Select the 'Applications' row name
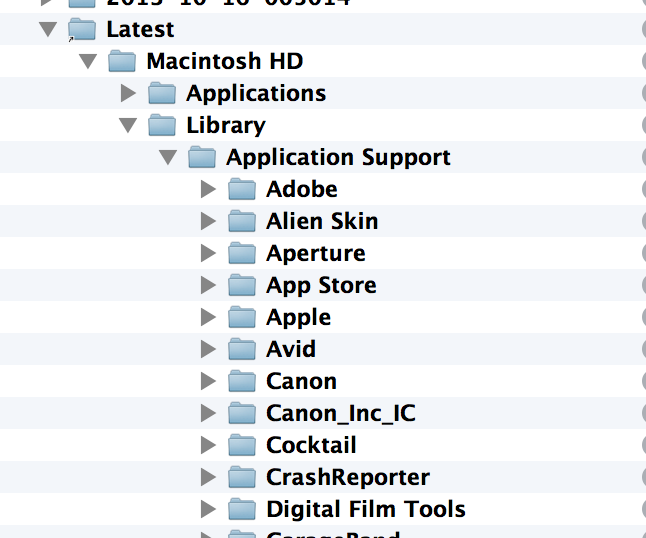This screenshot has height=538, width=646. pyautogui.click(x=256, y=94)
